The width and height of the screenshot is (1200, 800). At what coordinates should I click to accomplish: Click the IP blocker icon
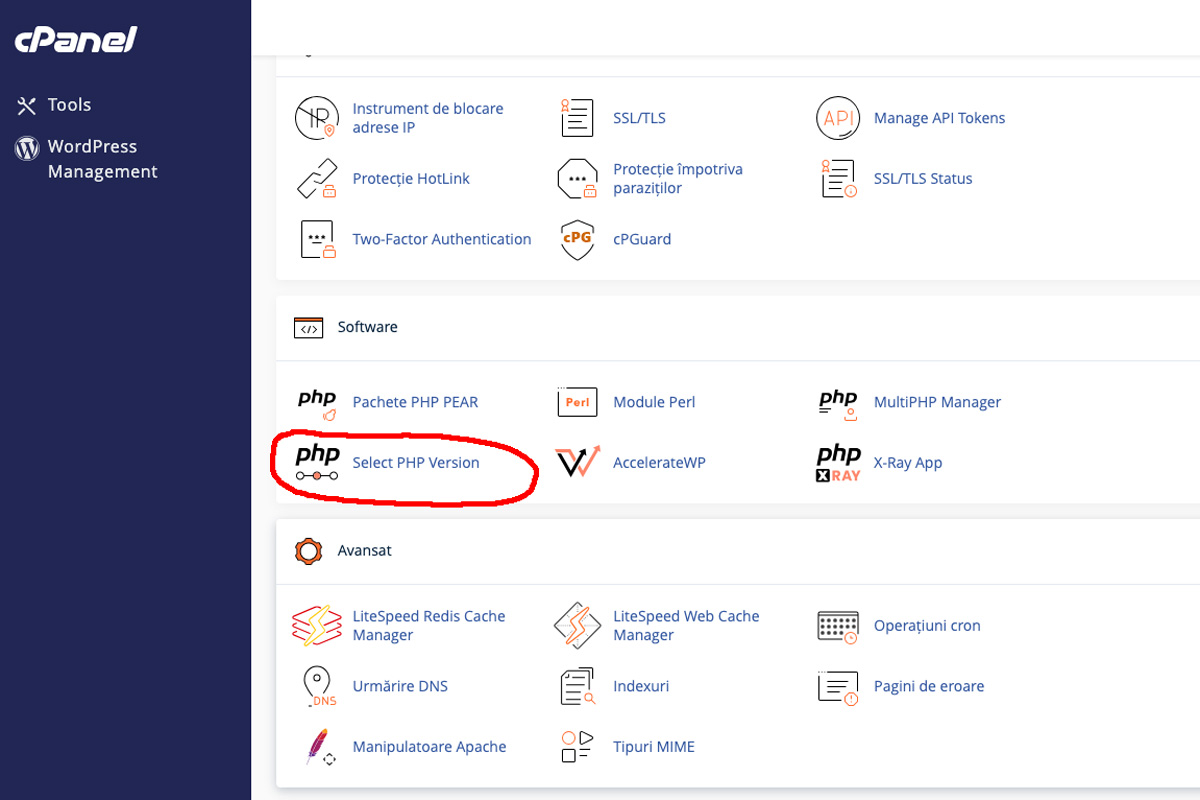[317, 118]
